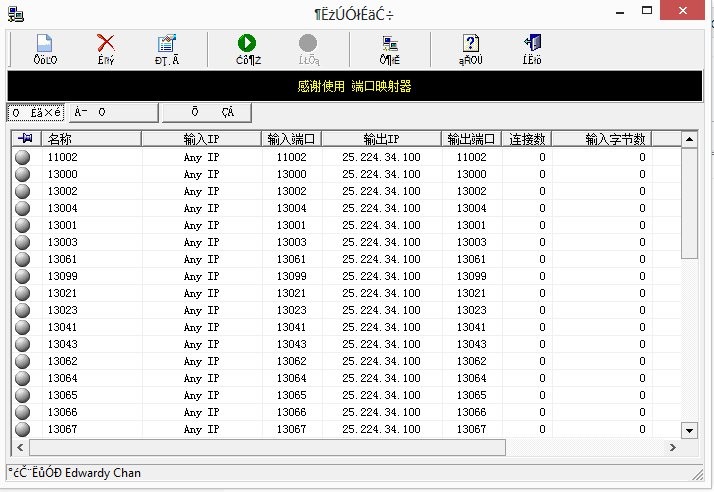
Task: Click the vertical scrollbar thumb
Action: tap(689, 203)
